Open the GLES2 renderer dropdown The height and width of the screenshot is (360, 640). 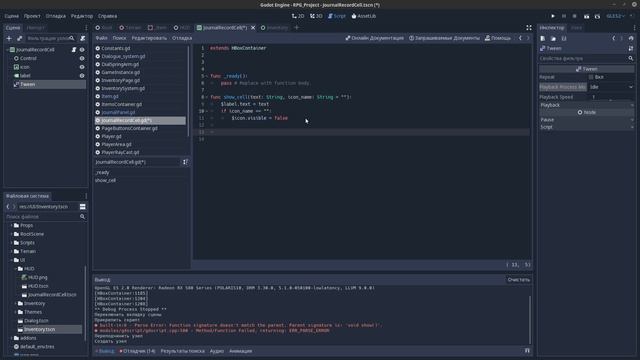click(616, 16)
